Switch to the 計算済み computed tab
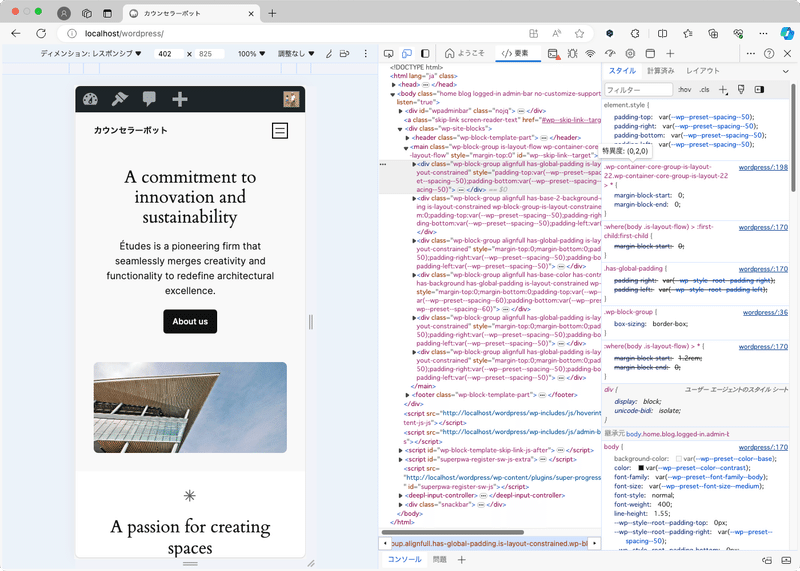 [661, 71]
